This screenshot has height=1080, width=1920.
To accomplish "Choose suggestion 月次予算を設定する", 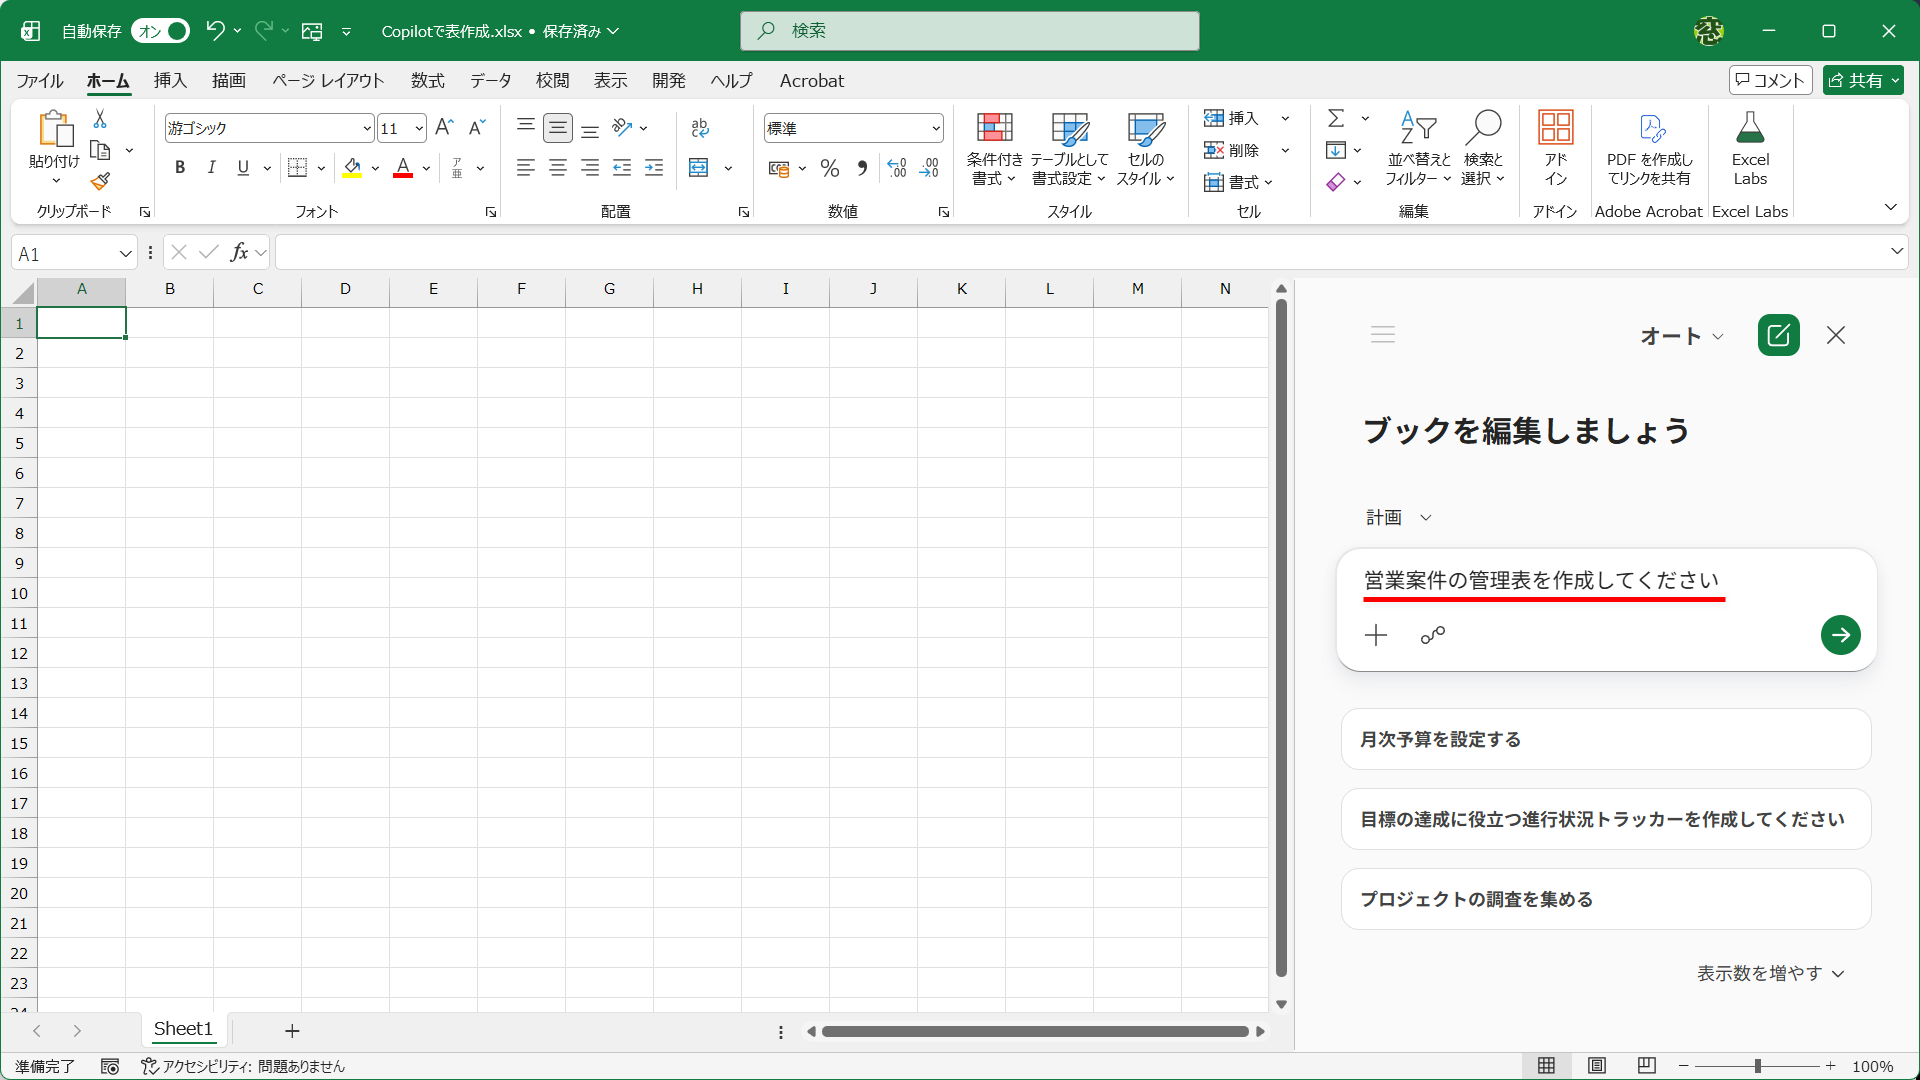I will [x=1606, y=739].
